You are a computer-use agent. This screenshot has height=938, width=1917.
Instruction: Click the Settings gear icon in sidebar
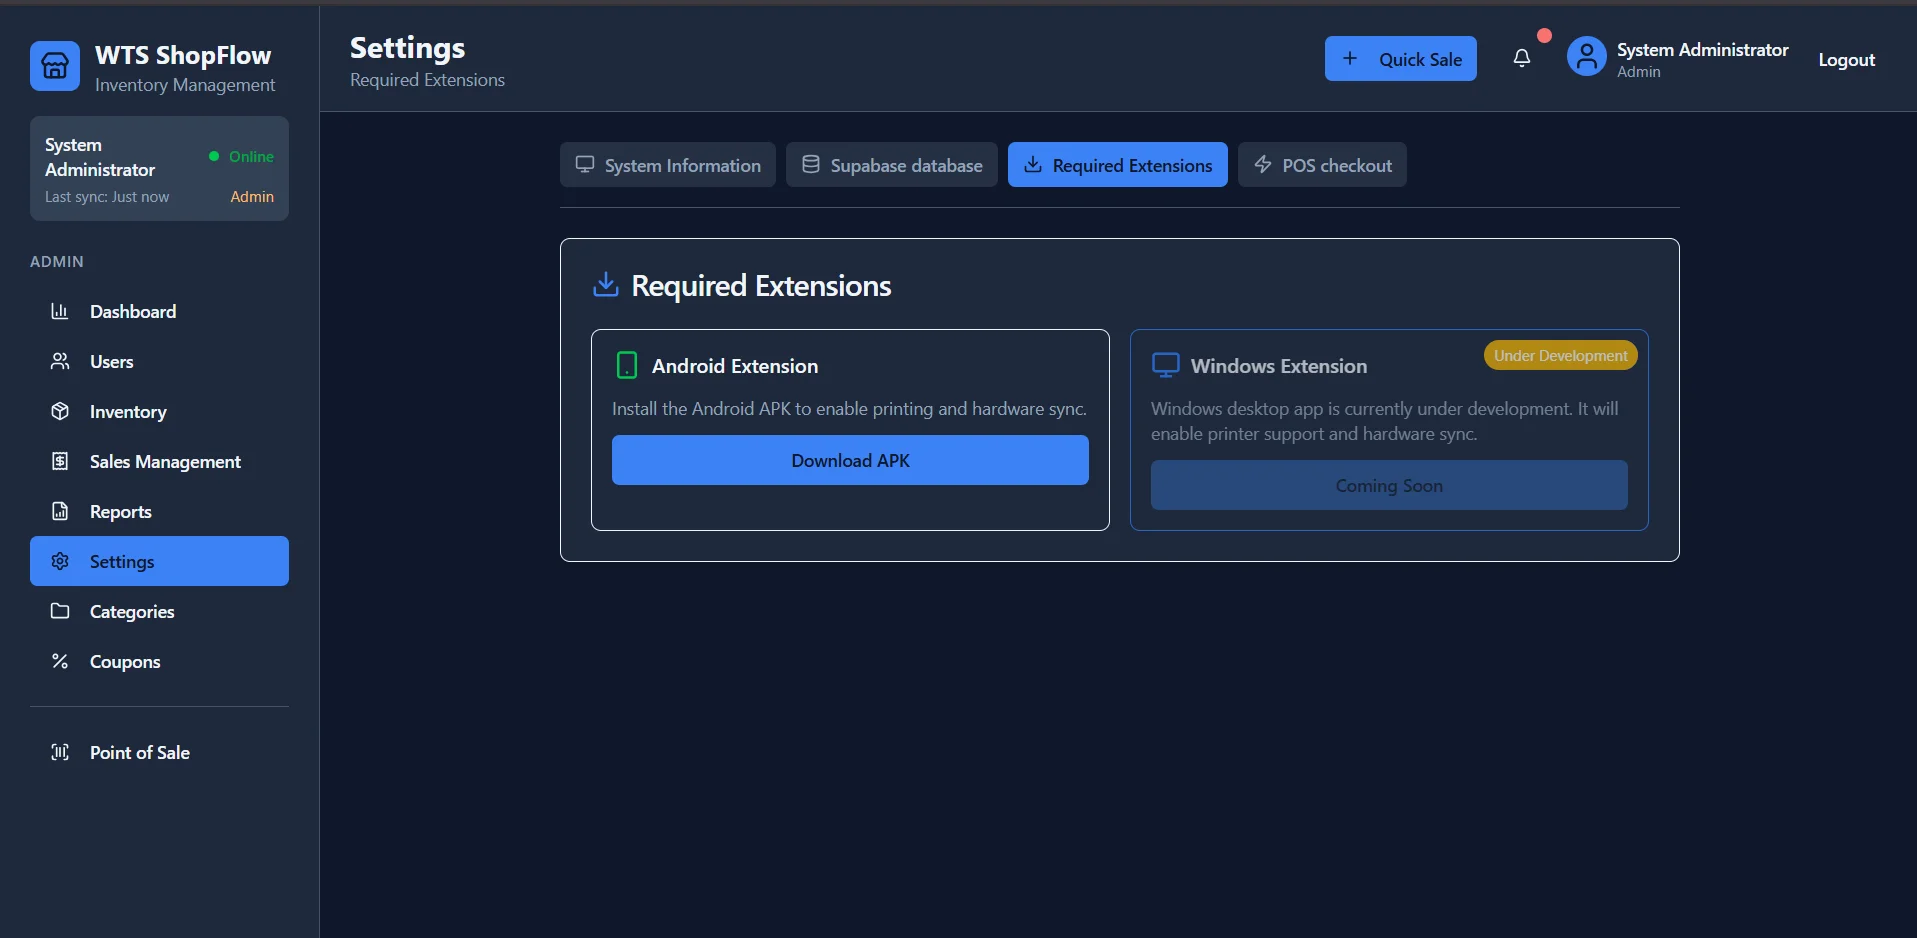pos(60,561)
